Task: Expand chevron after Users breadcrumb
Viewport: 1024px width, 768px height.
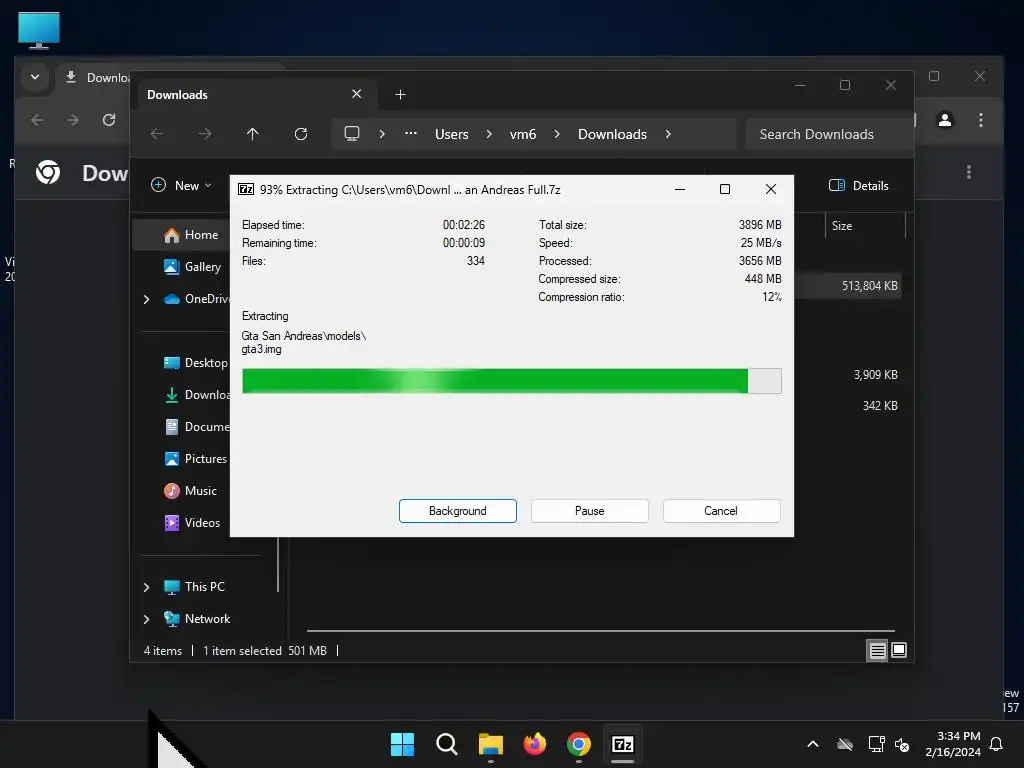Action: point(489,134)
